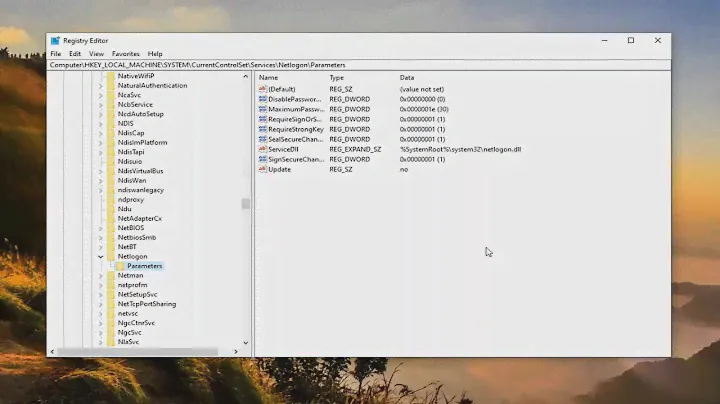The height and width of the screenshot is (404, 720).
Task: Open the Favorites menu
Action: (125, 54)
